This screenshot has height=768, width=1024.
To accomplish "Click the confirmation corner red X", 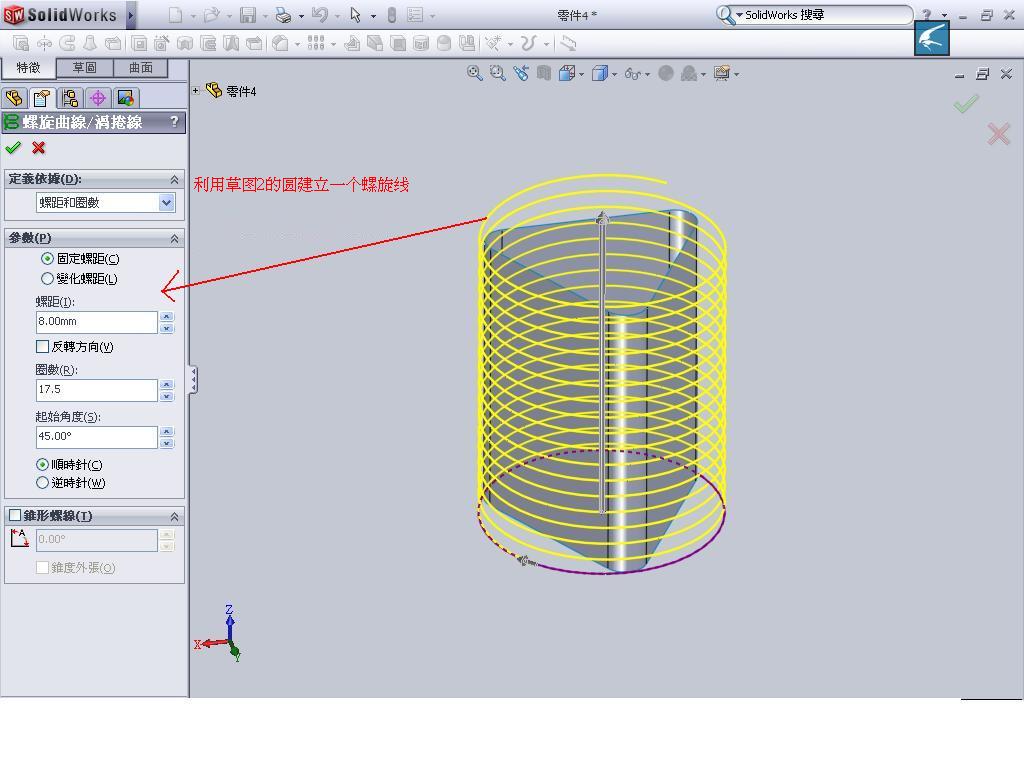I will click(999, 134).
